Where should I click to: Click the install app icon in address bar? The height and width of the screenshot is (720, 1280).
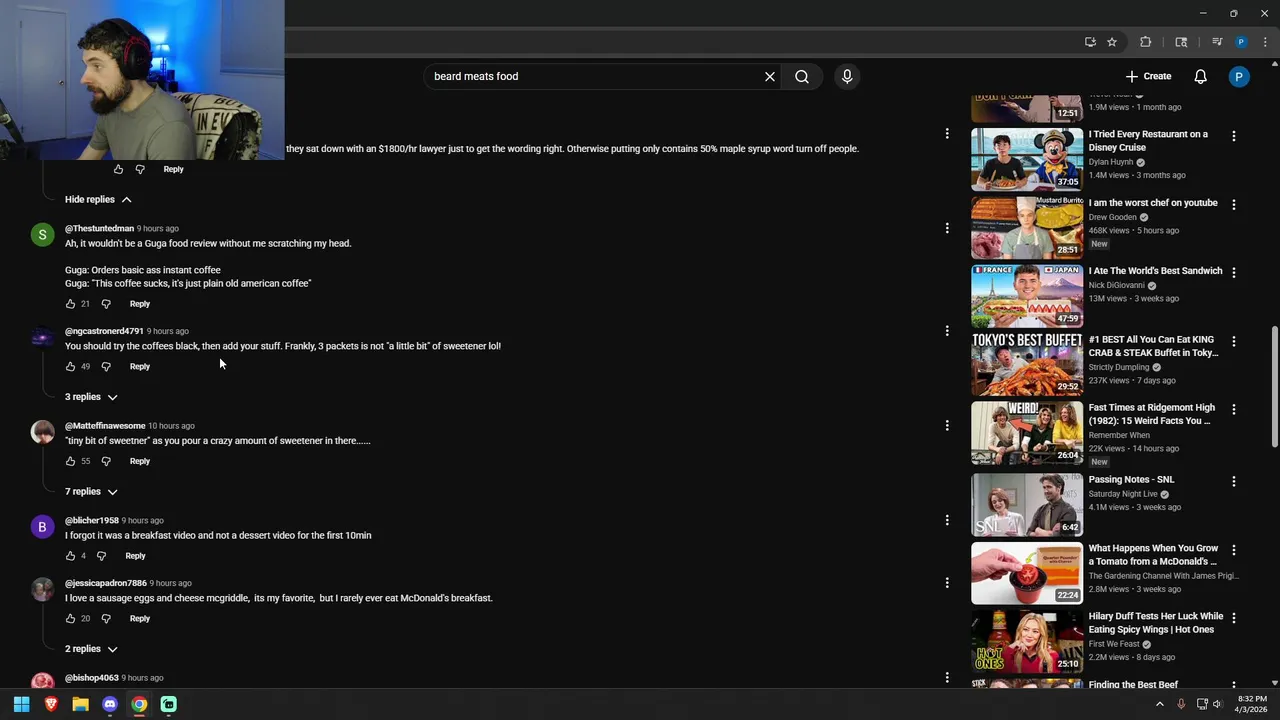[x=1090, y=42]
